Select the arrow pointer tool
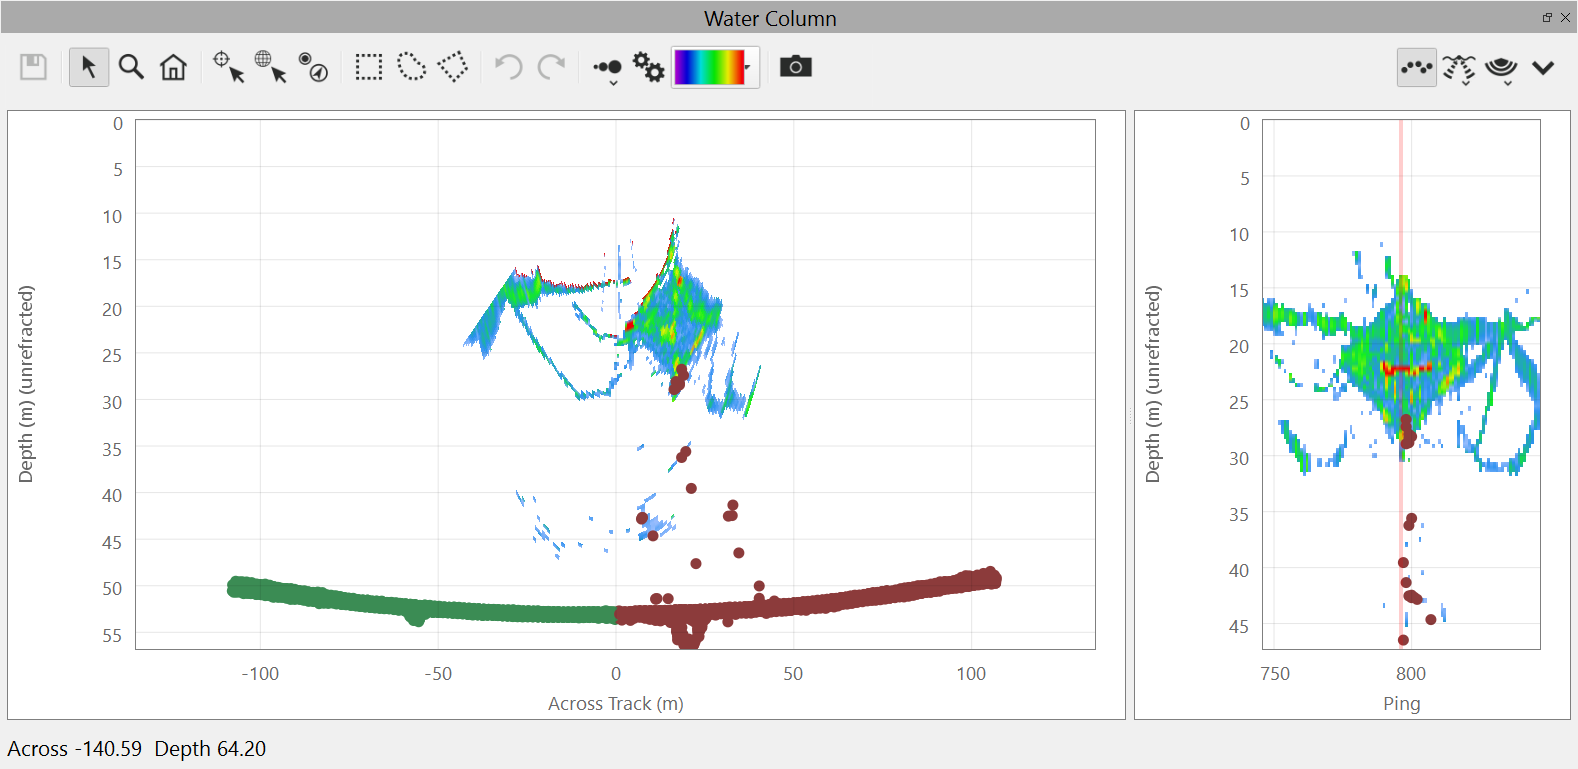This screenshot has height=769, width=1578. click(x=89, y=67)
